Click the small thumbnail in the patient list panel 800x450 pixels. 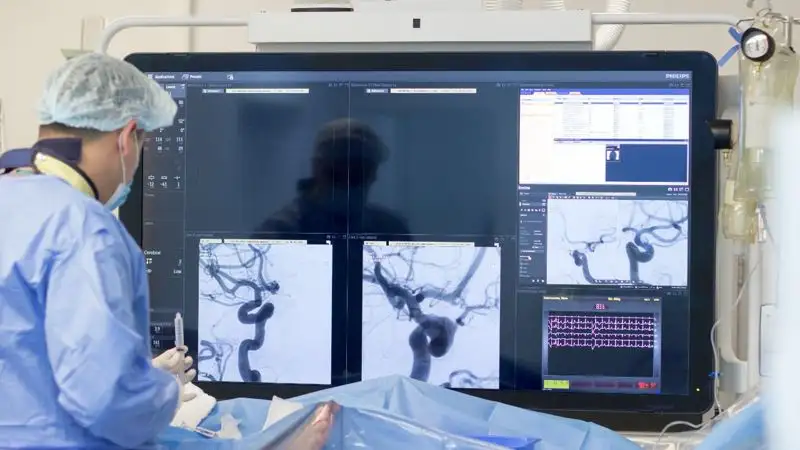(x=613, y=154)
